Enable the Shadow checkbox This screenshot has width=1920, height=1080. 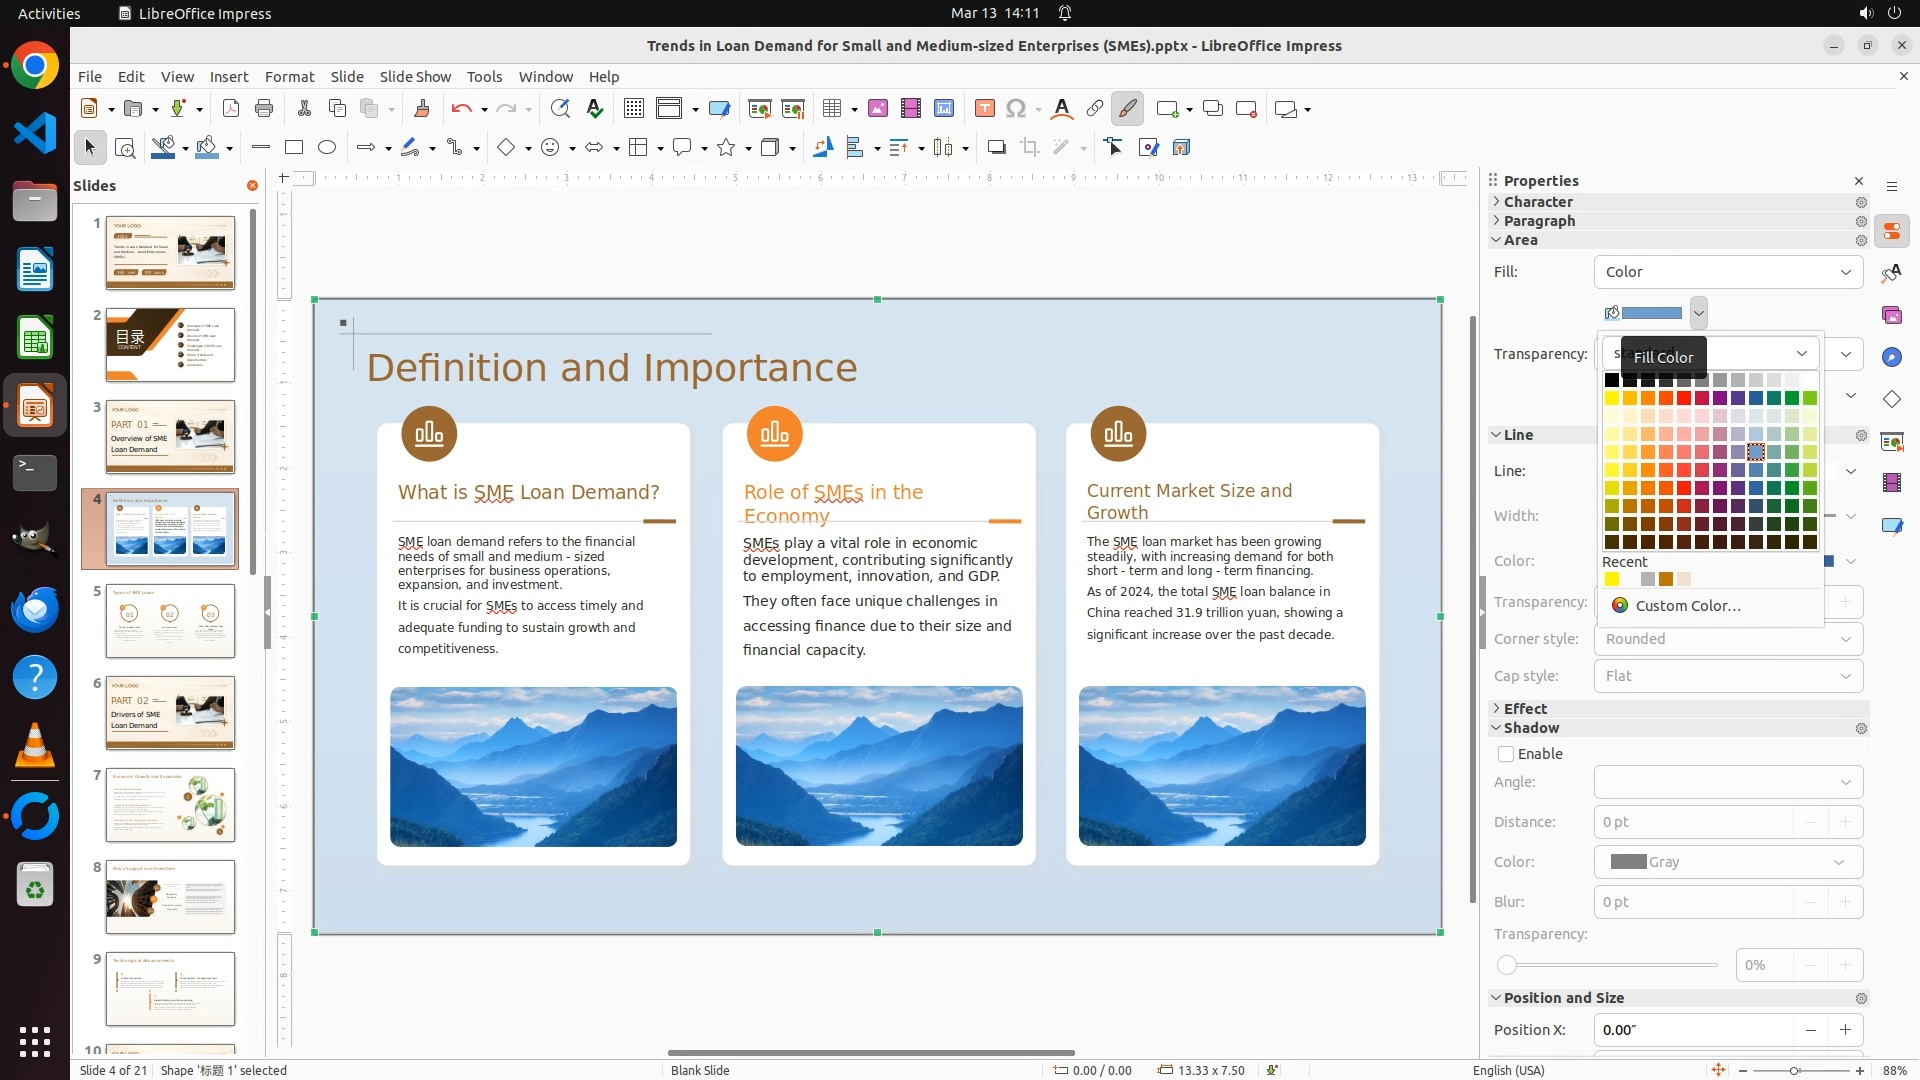[1506, 754]
